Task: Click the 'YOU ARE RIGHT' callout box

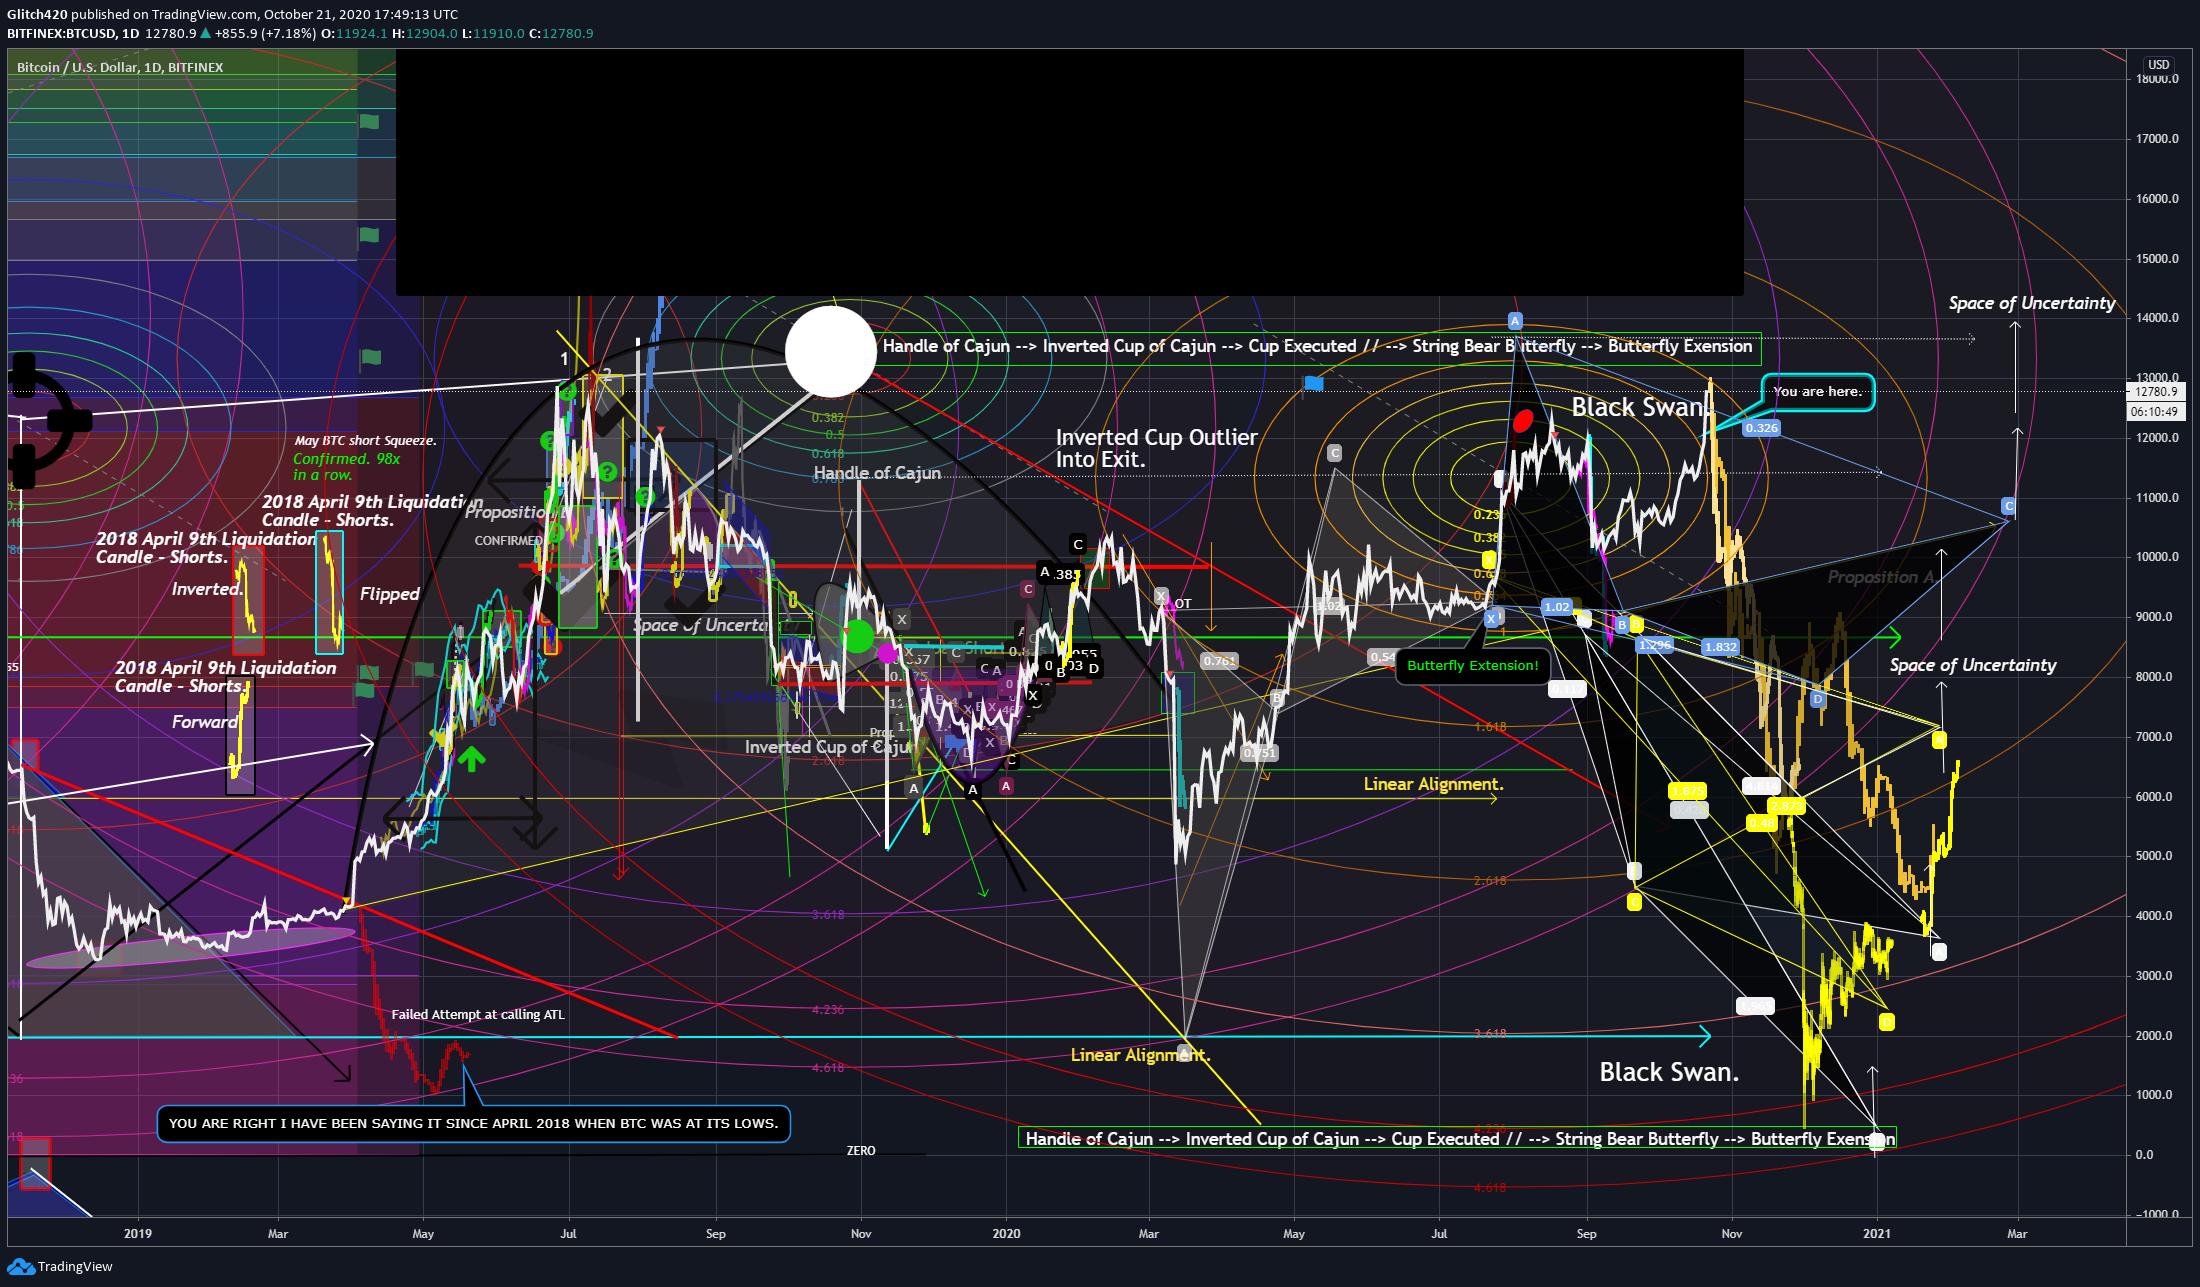Action: pos(473,1123)
